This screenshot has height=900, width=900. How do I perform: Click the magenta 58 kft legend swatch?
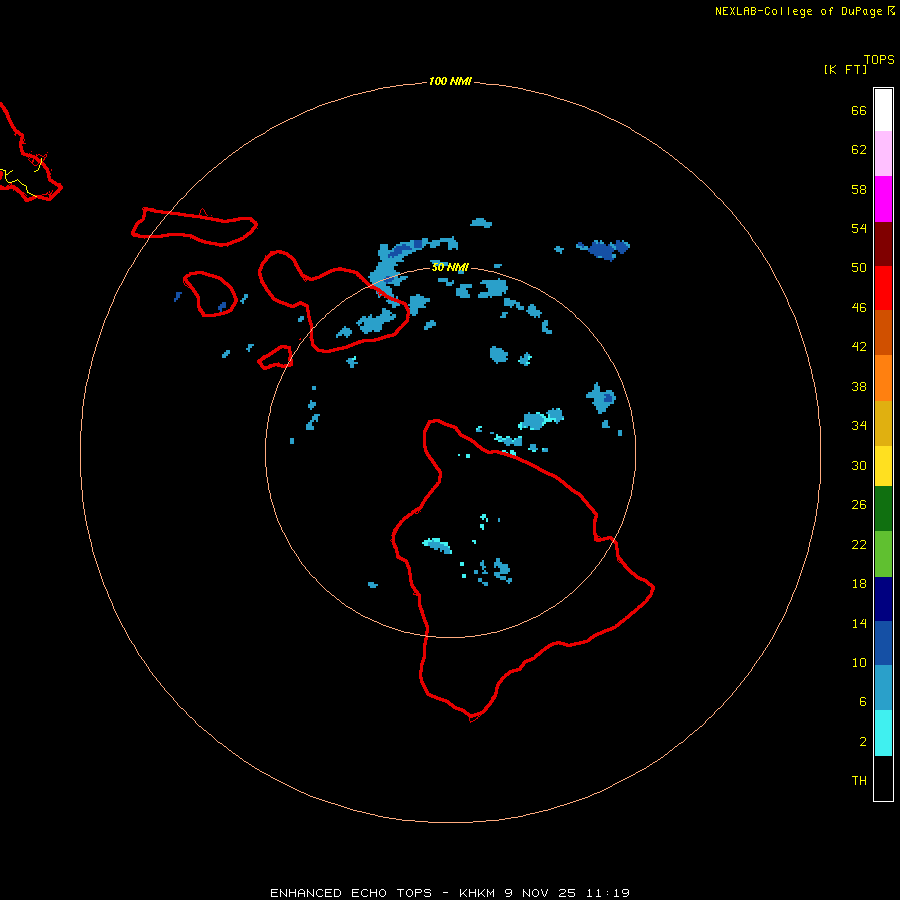pos(883,199)
